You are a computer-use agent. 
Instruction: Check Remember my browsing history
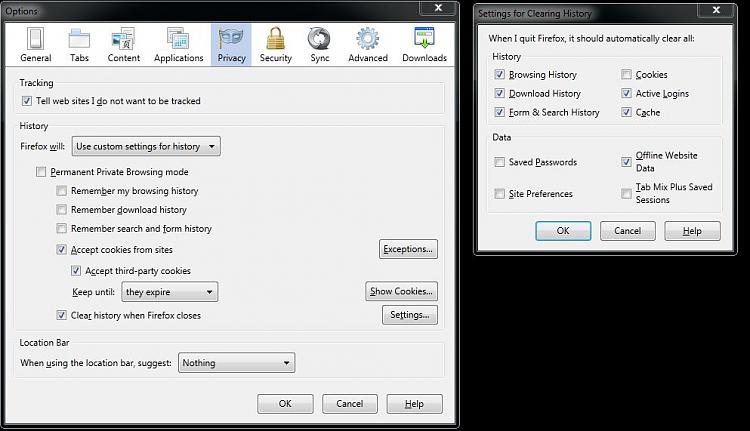(61, 191)
